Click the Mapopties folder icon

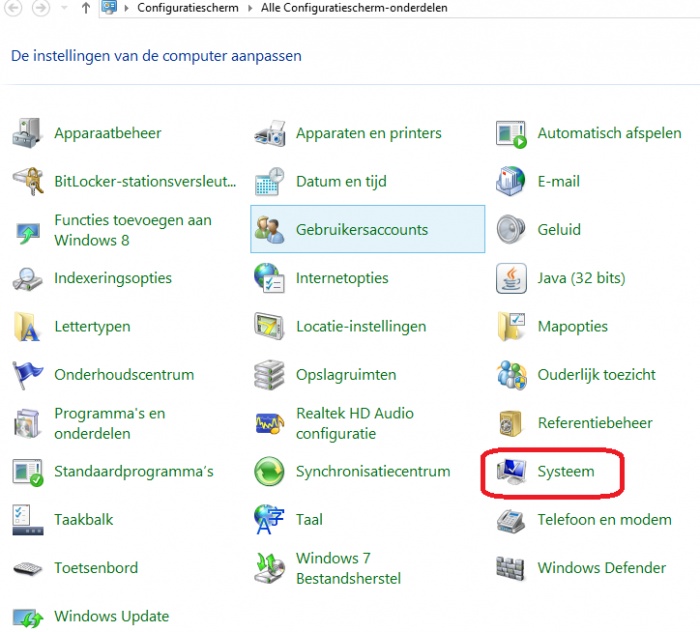tap(511, 326)
